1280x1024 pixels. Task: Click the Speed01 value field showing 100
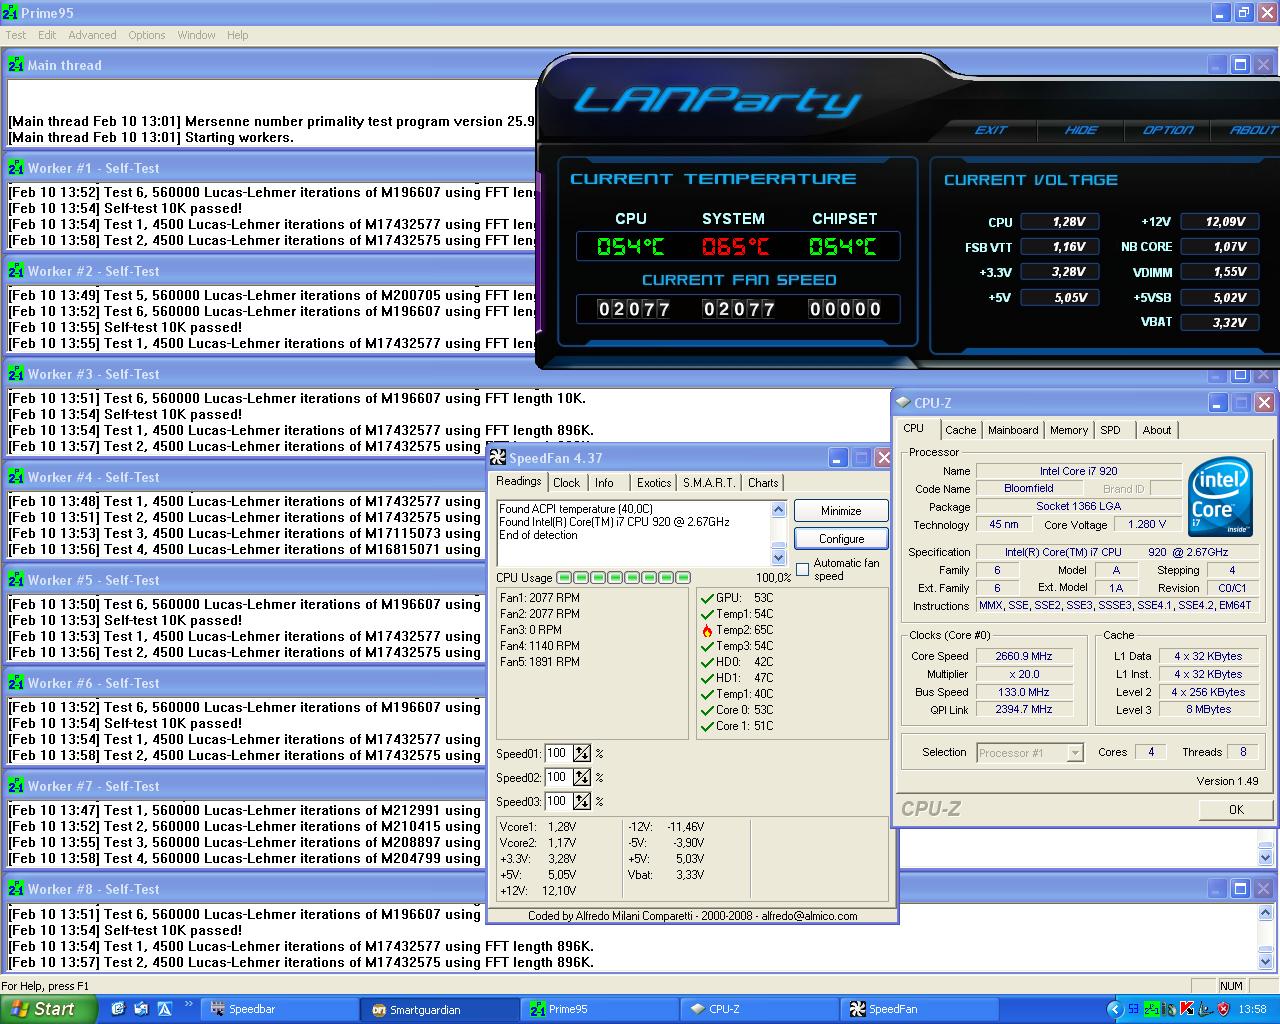coord(557,753)
